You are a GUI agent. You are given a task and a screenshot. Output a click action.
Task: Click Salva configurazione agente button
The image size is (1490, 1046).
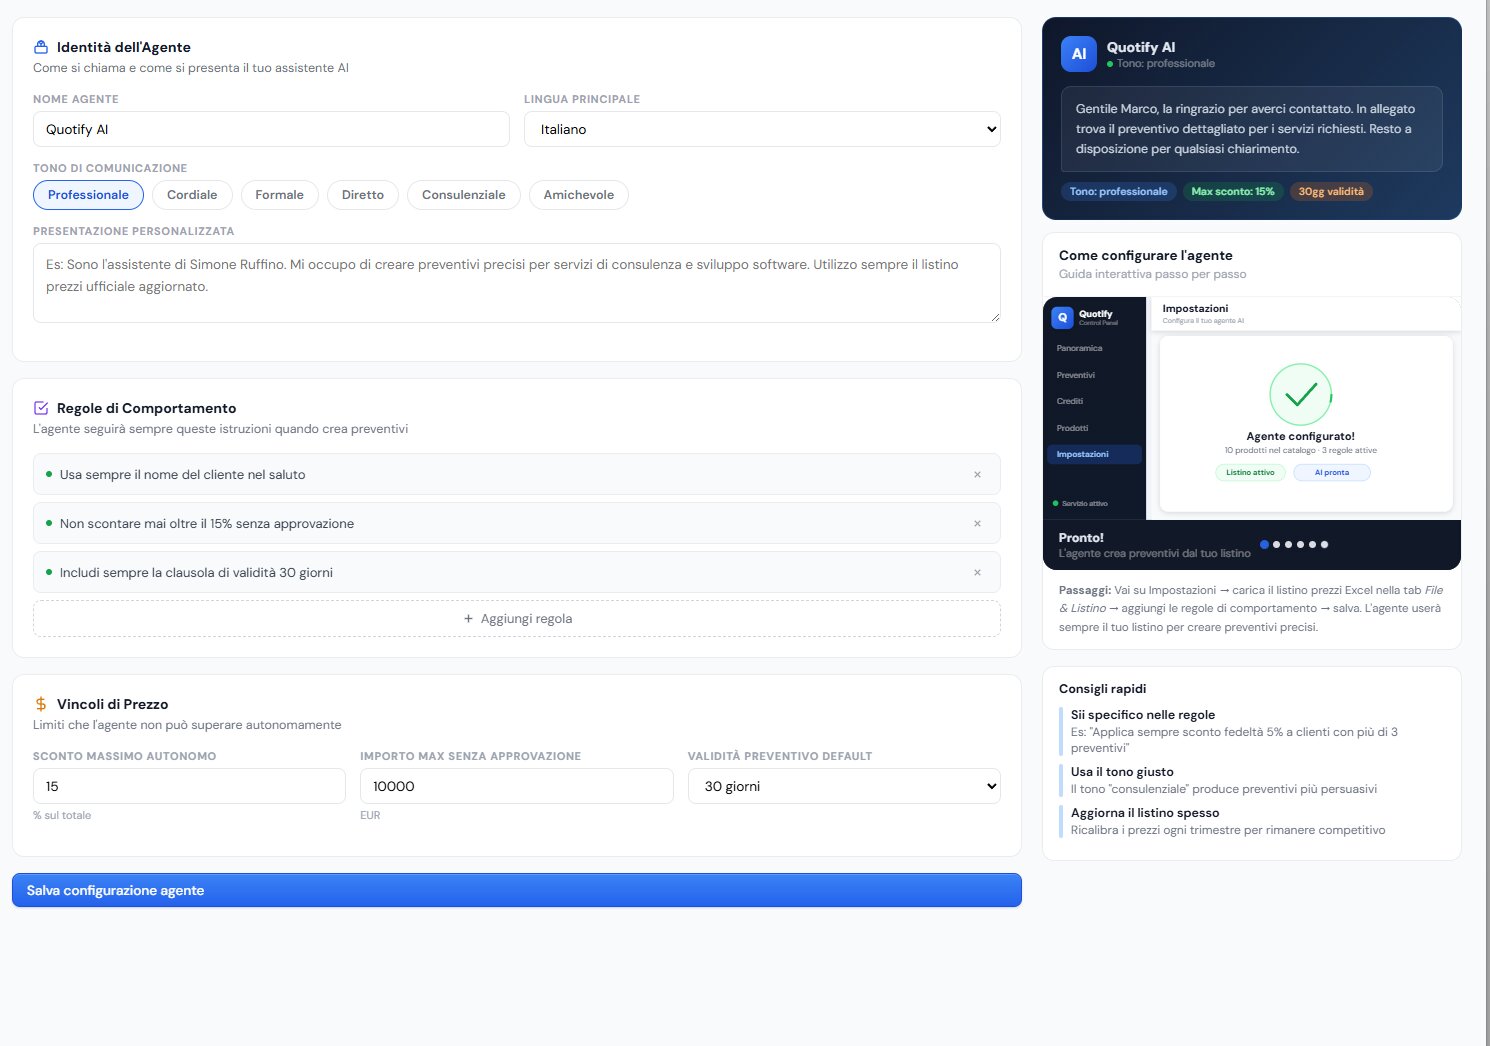tap(517, 890)
